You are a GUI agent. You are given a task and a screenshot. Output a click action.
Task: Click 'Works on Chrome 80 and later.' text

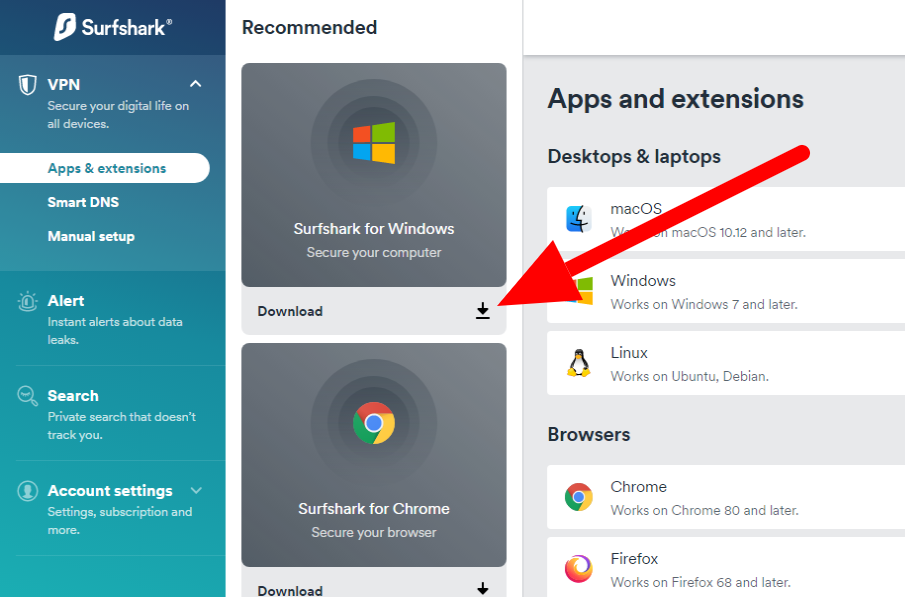(705, 510)
